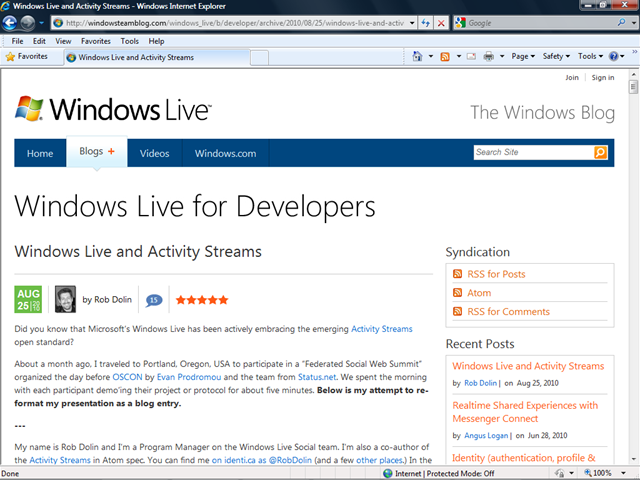Open the OSCON link
Image resolution: width=640 pixels, height=480 pixels.
pyautogui.click(x=127, y=377)
